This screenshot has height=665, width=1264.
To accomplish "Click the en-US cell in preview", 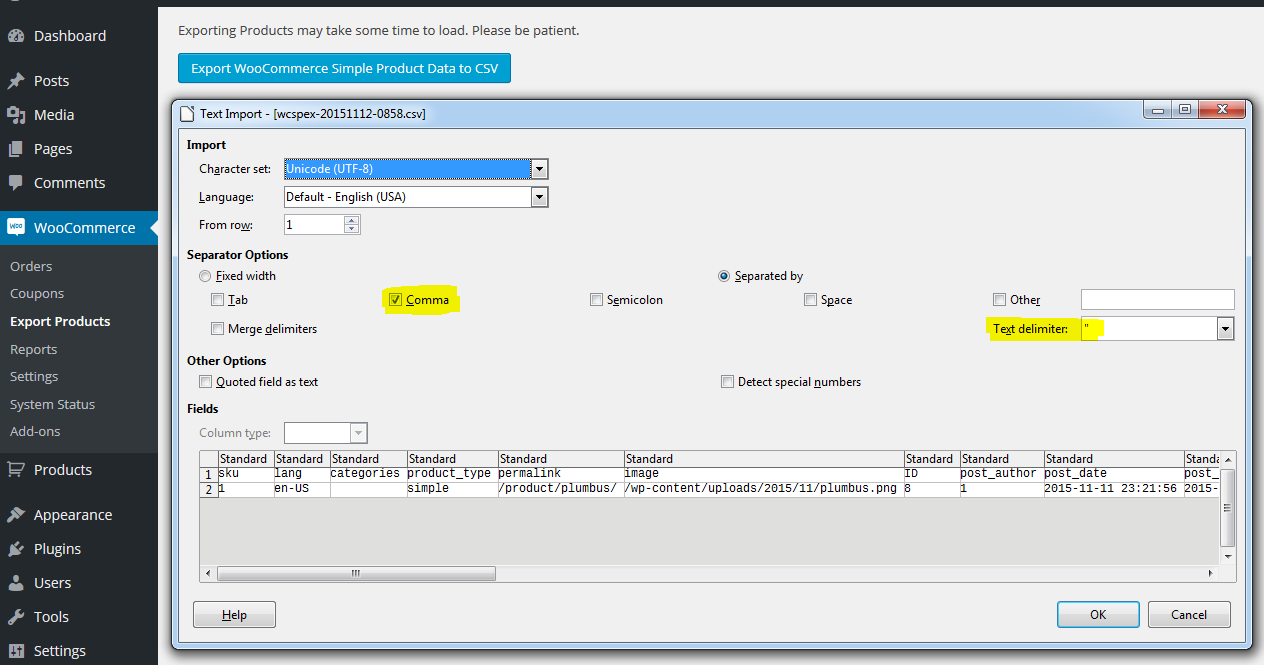I will (300, 489).
